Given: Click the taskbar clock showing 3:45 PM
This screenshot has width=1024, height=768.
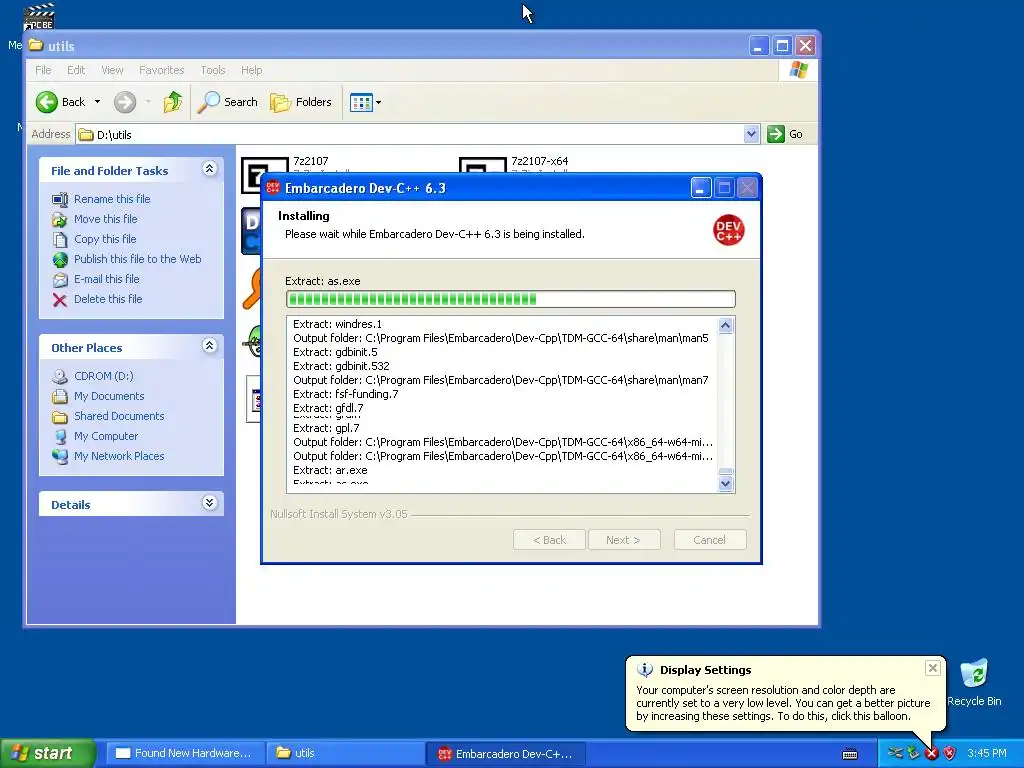Looking at the screenshot, I should [x=987, y=753].
